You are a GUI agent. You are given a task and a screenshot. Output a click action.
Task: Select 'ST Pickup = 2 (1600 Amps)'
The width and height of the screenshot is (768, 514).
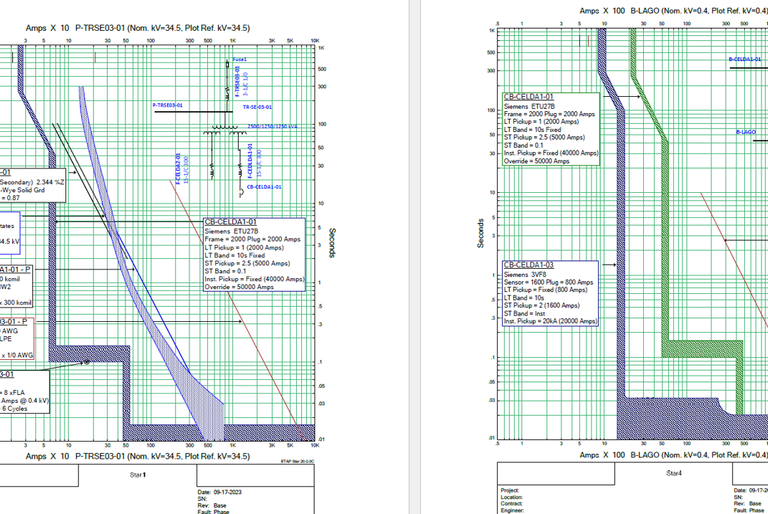click(x=542, y=305)
